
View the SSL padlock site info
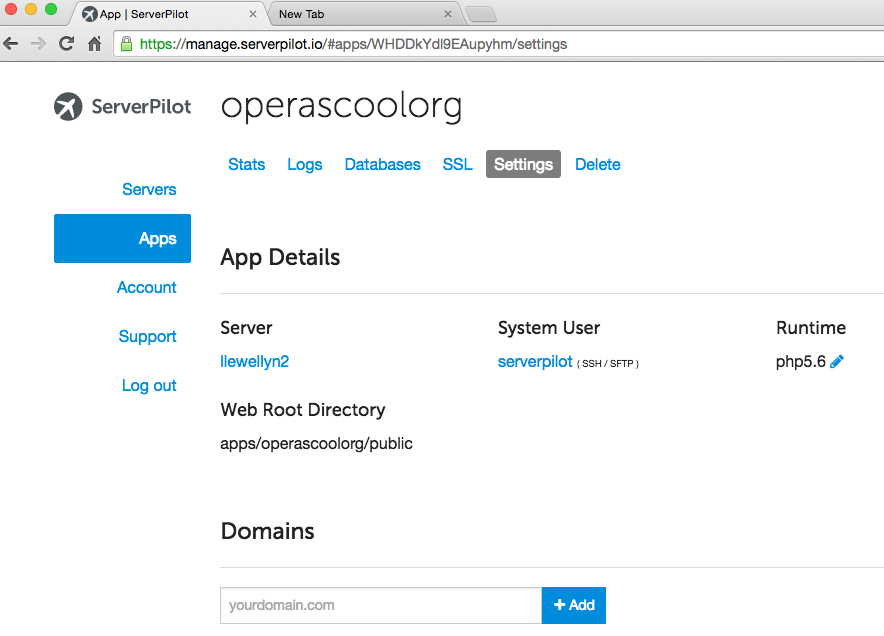[127, 44]
